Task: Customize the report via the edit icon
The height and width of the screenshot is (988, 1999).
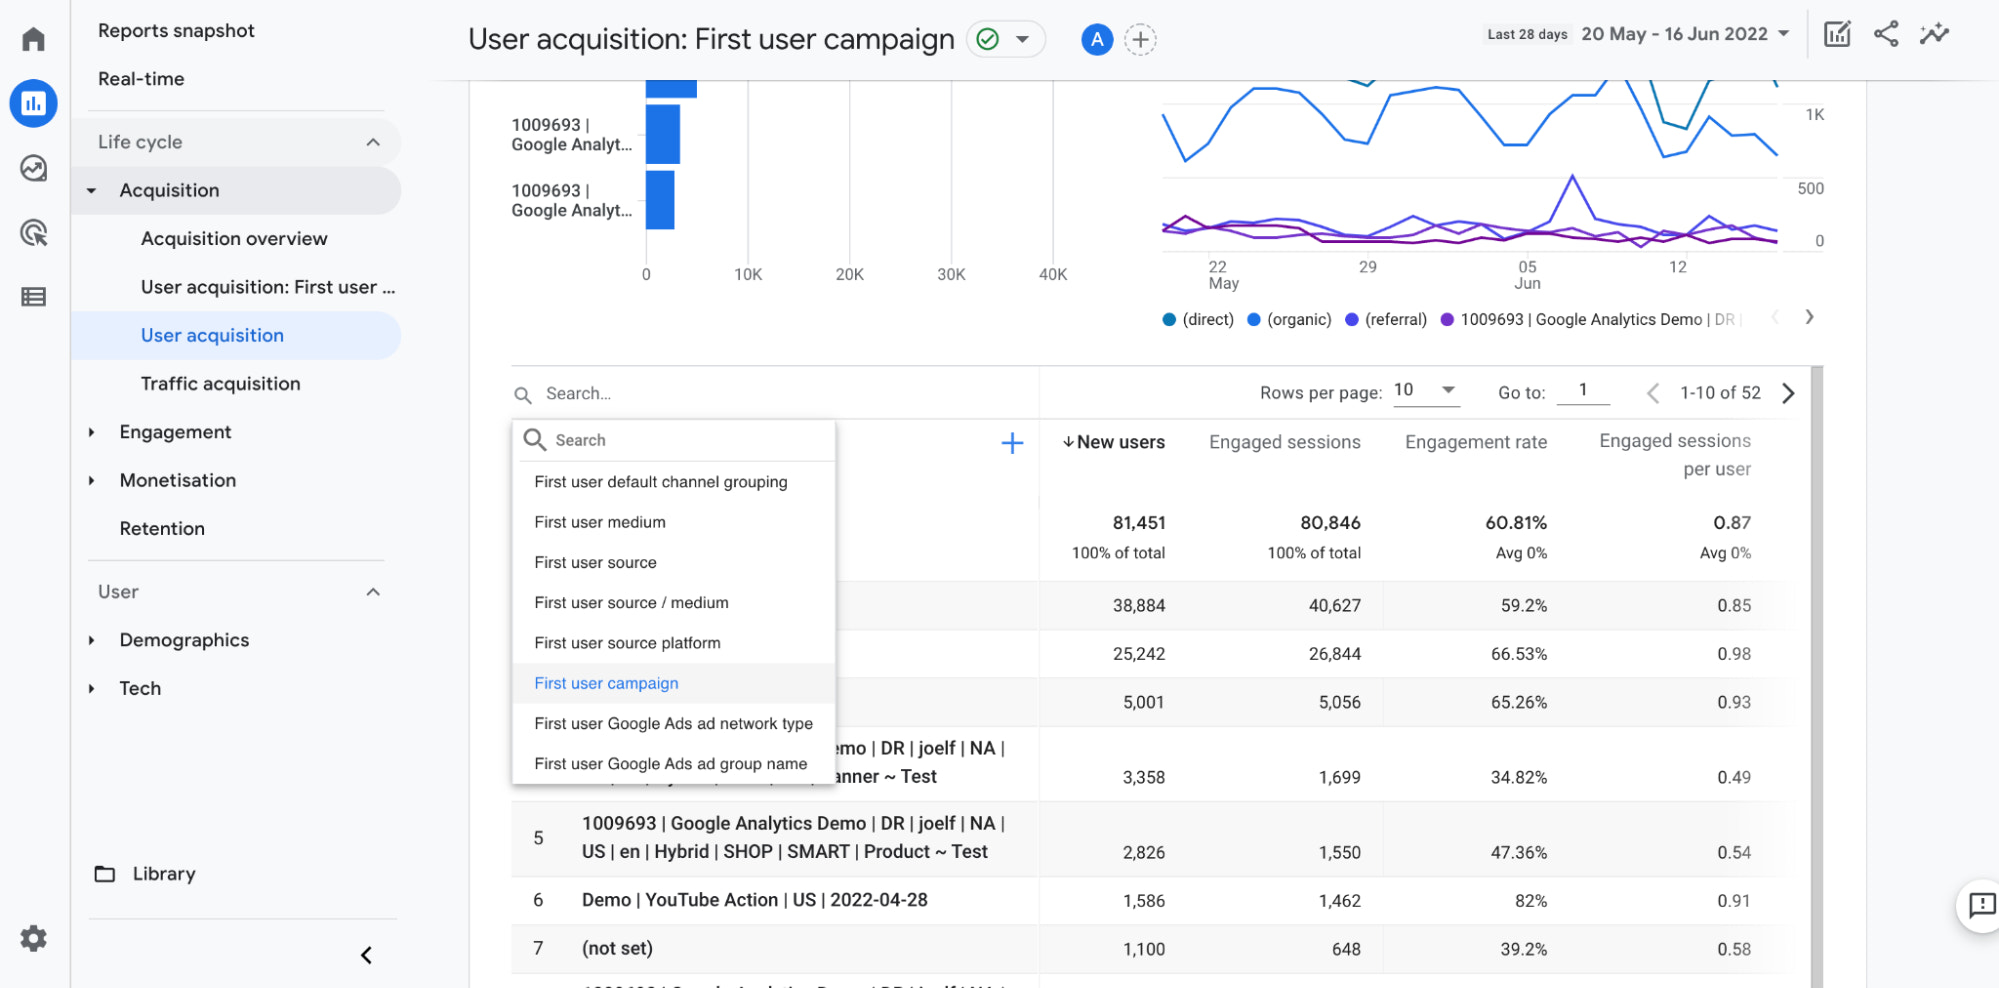Action: coord(1836,33)
